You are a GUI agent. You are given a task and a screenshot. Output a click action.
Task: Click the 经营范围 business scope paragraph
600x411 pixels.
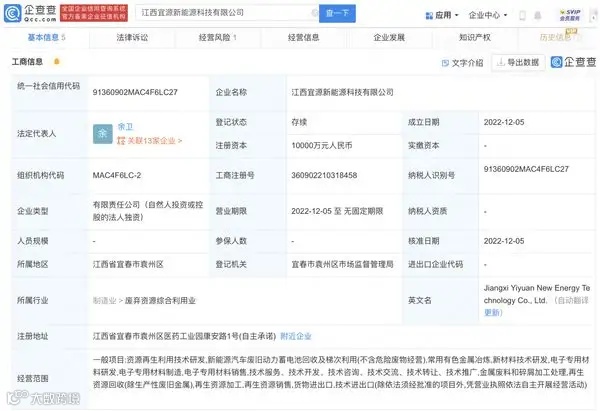341,372
